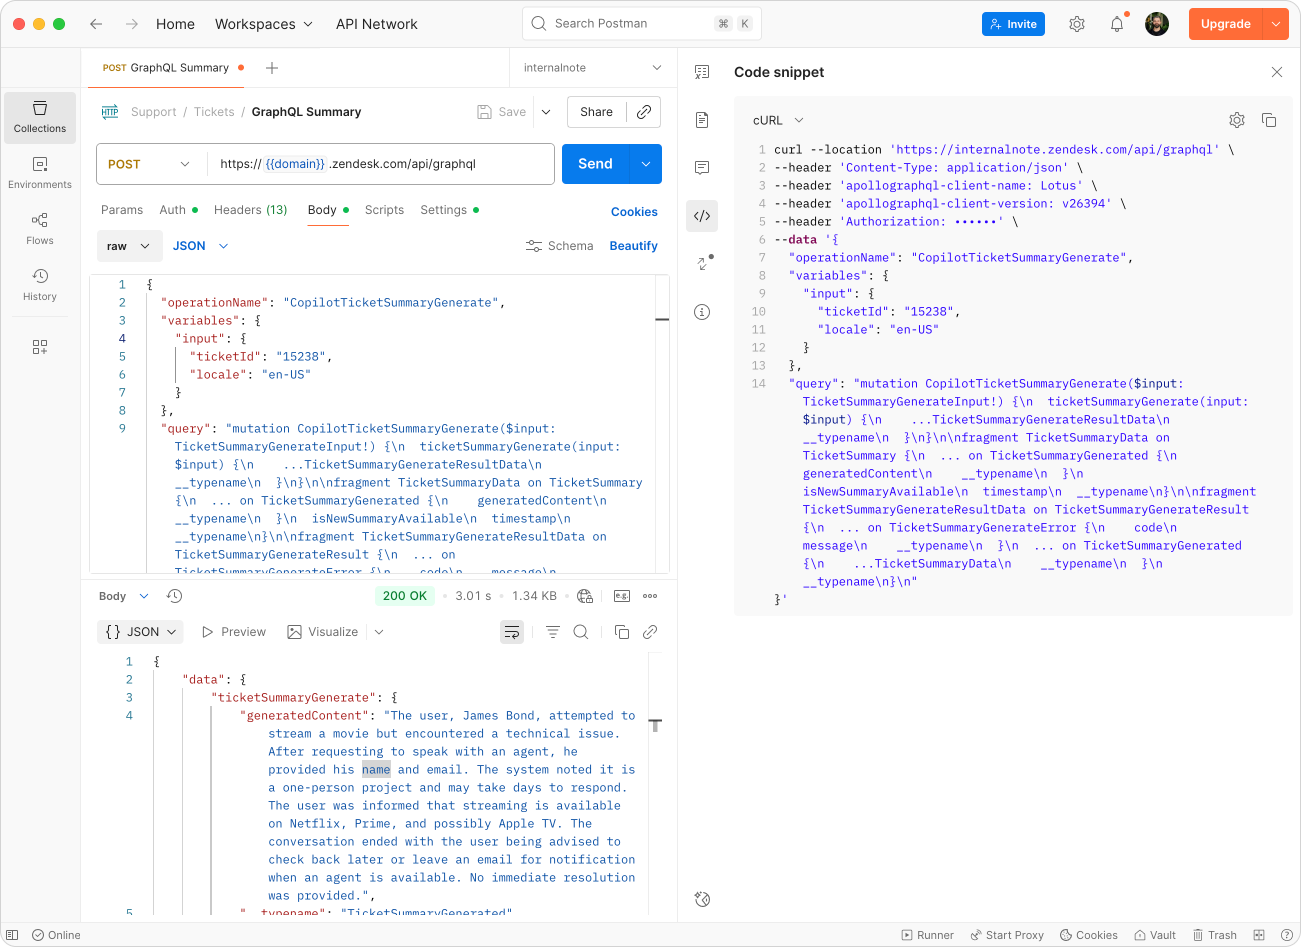Open code snippet settings gear

[1237, 120]
